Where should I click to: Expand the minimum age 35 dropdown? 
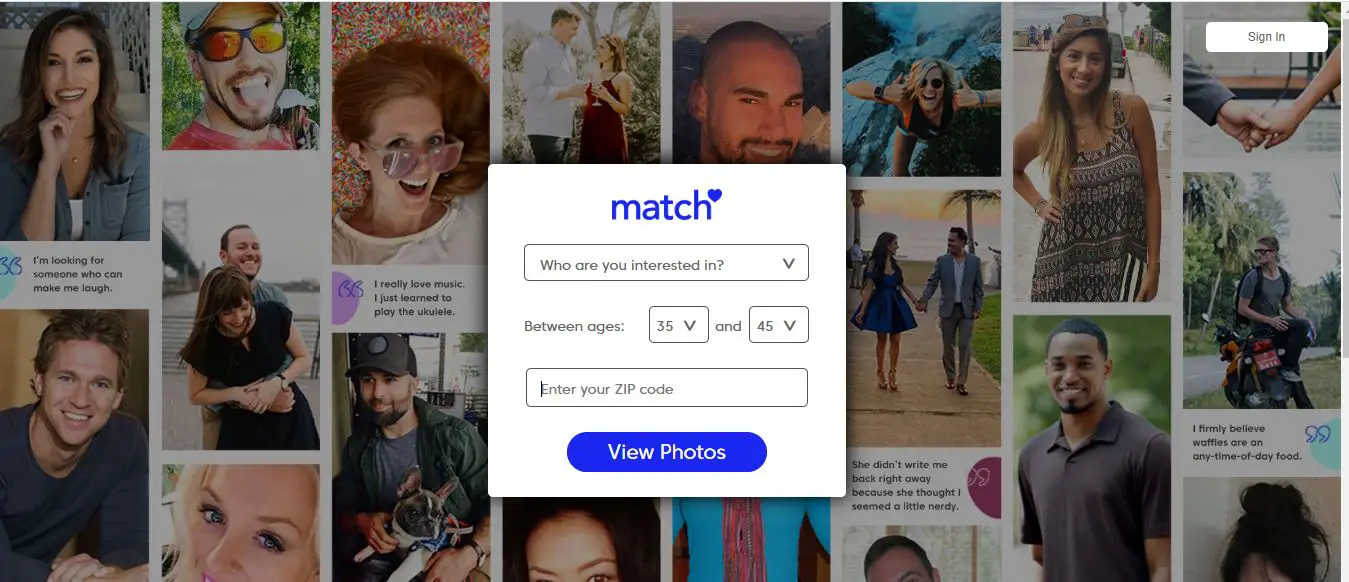[678, 326]
